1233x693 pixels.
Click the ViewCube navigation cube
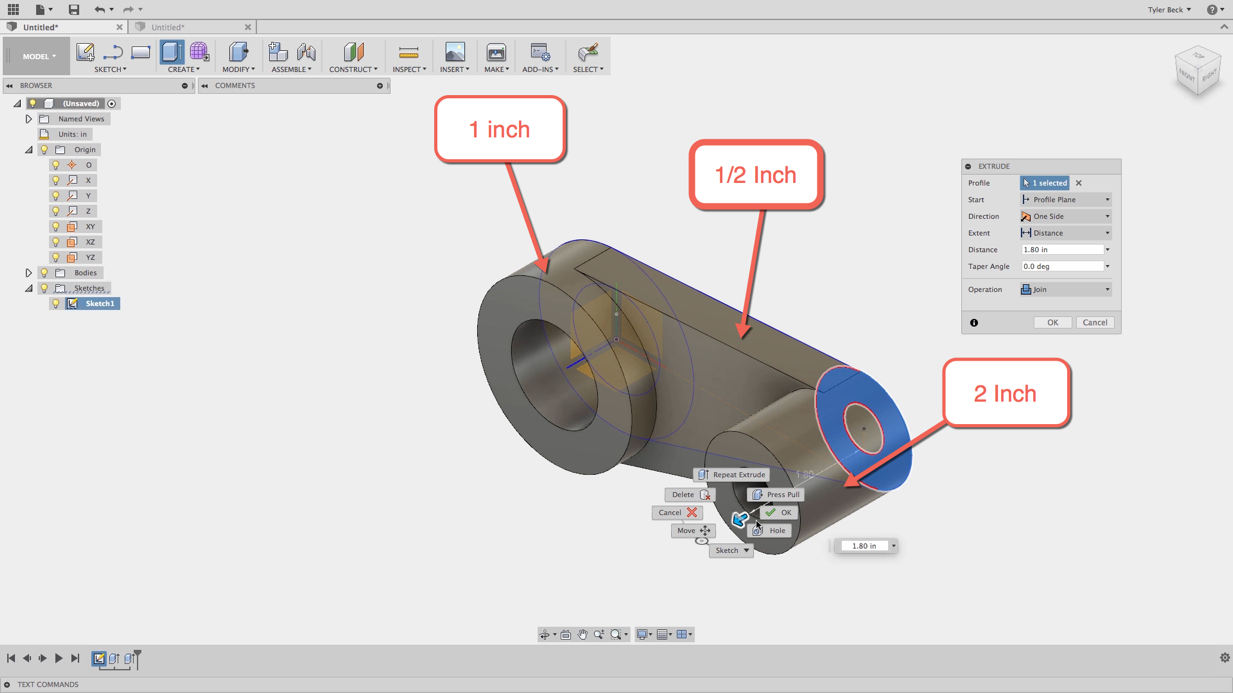click(1197, 72)
